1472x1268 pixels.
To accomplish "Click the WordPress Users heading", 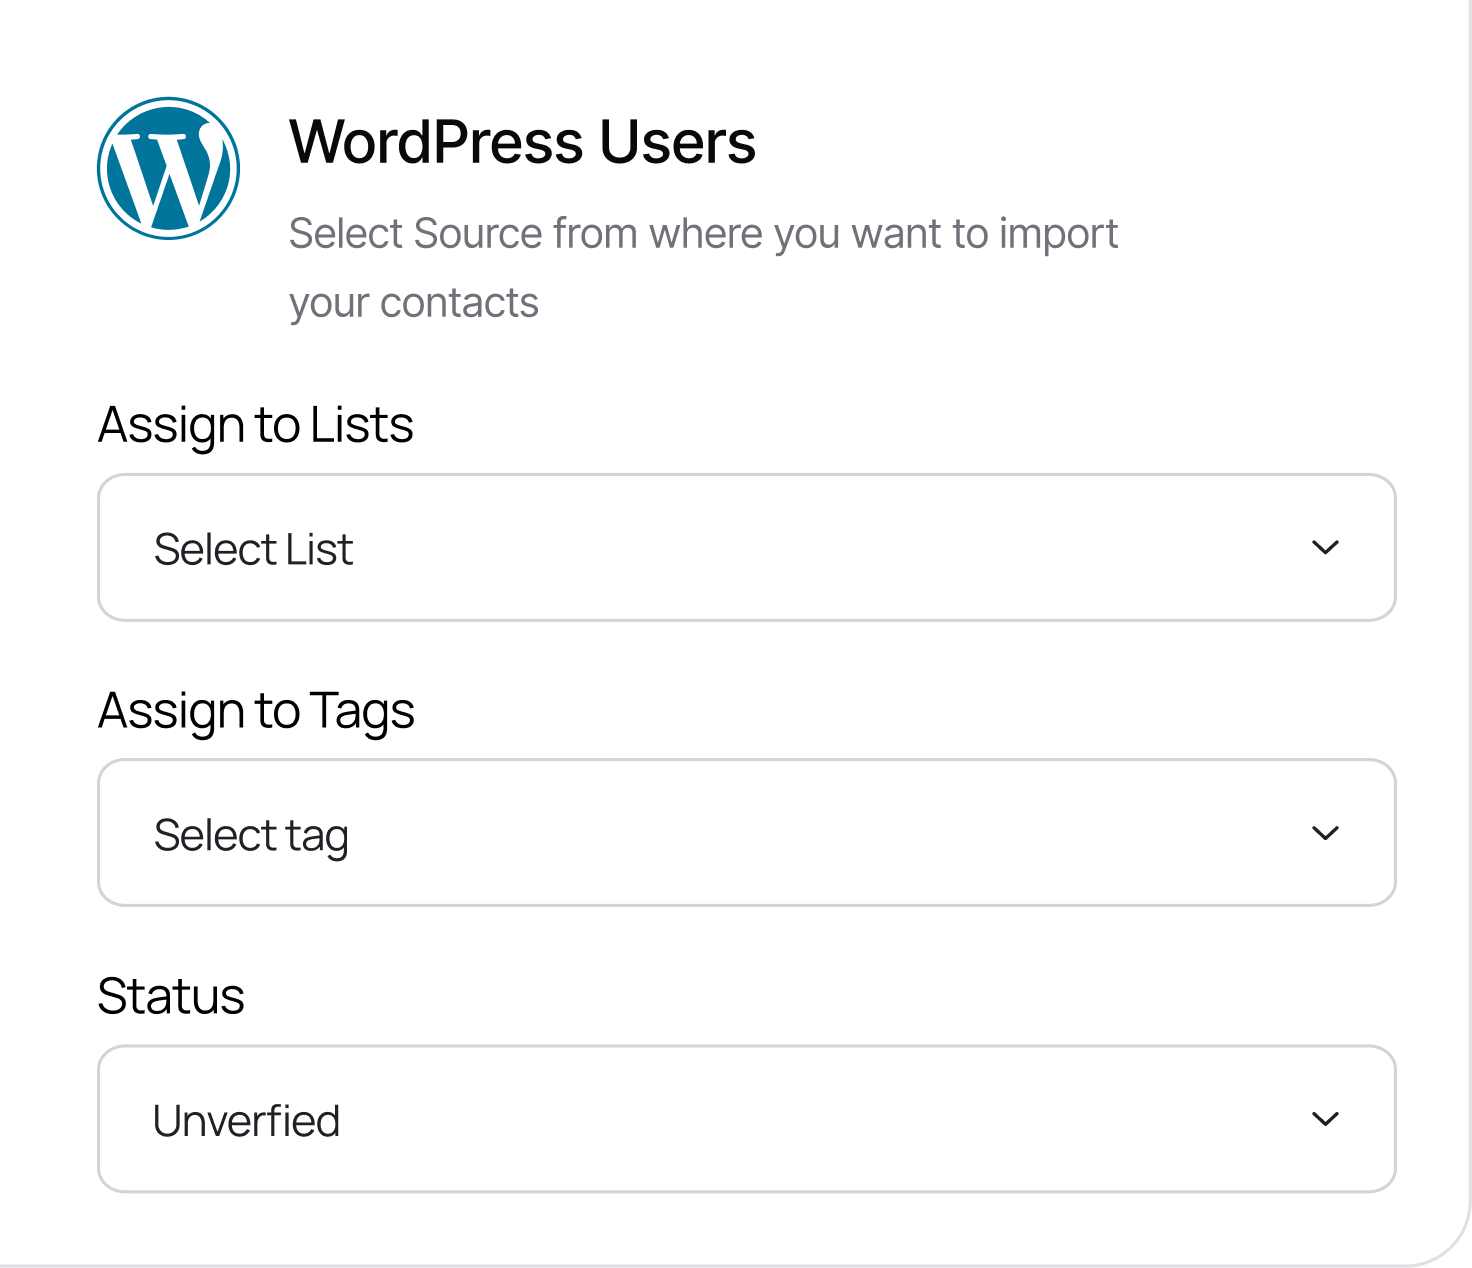I will pos(522,141).
